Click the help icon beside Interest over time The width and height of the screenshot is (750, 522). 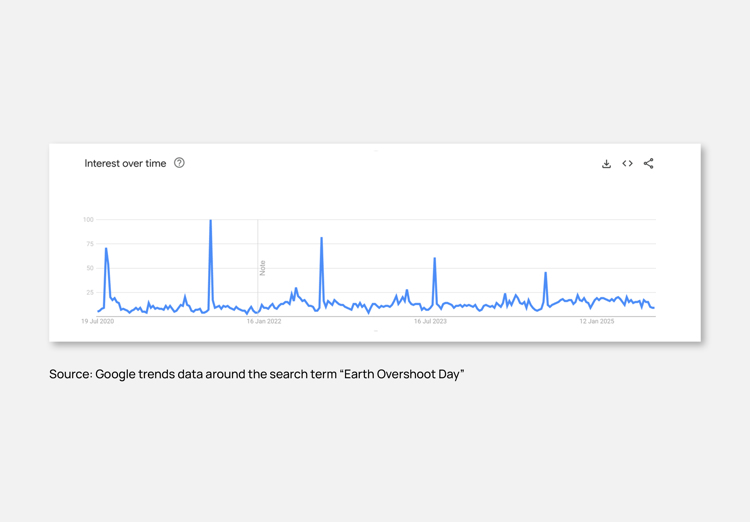tap(179, 163)
